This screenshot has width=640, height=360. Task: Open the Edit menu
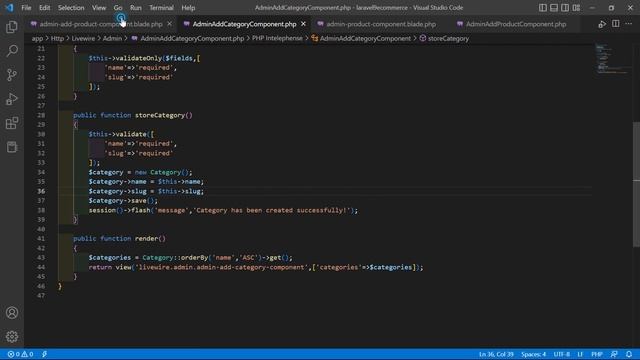click(44, 7)
